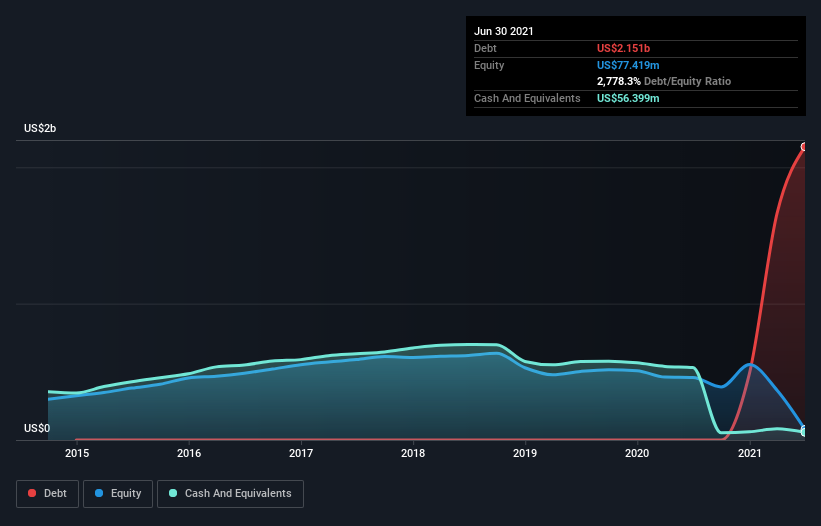Click the Debt label in tooltip
Screen dimensions: 821x526
[x=485, y=48]
